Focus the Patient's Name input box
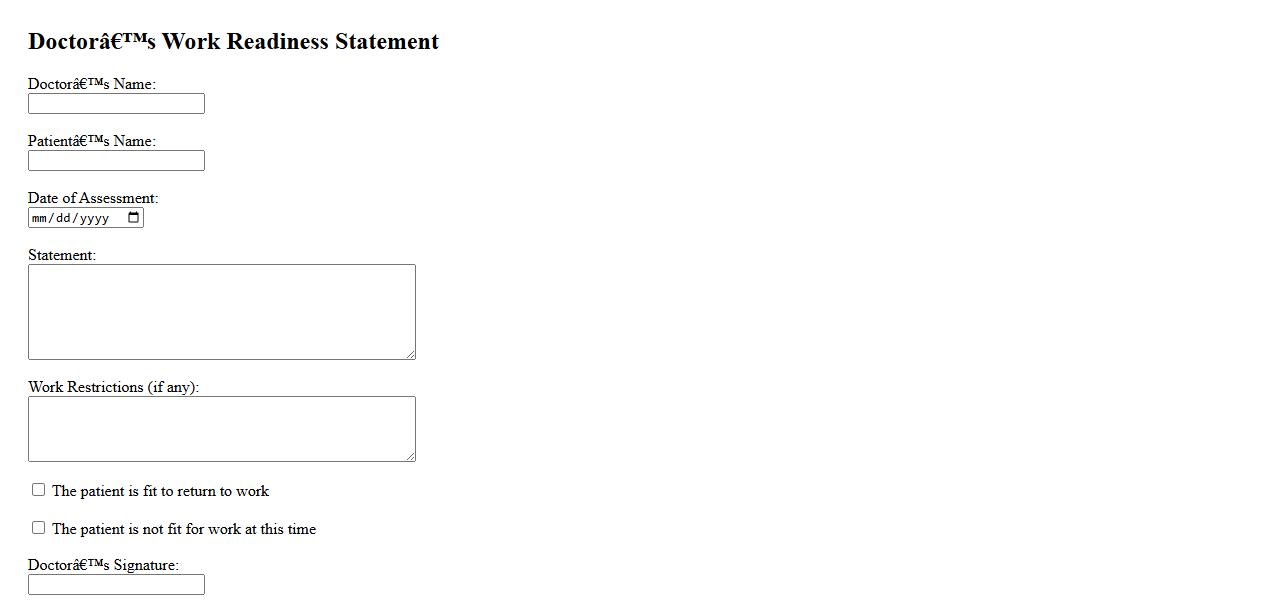The width and height of the screenshot is (1278, 601). (116, 161)
